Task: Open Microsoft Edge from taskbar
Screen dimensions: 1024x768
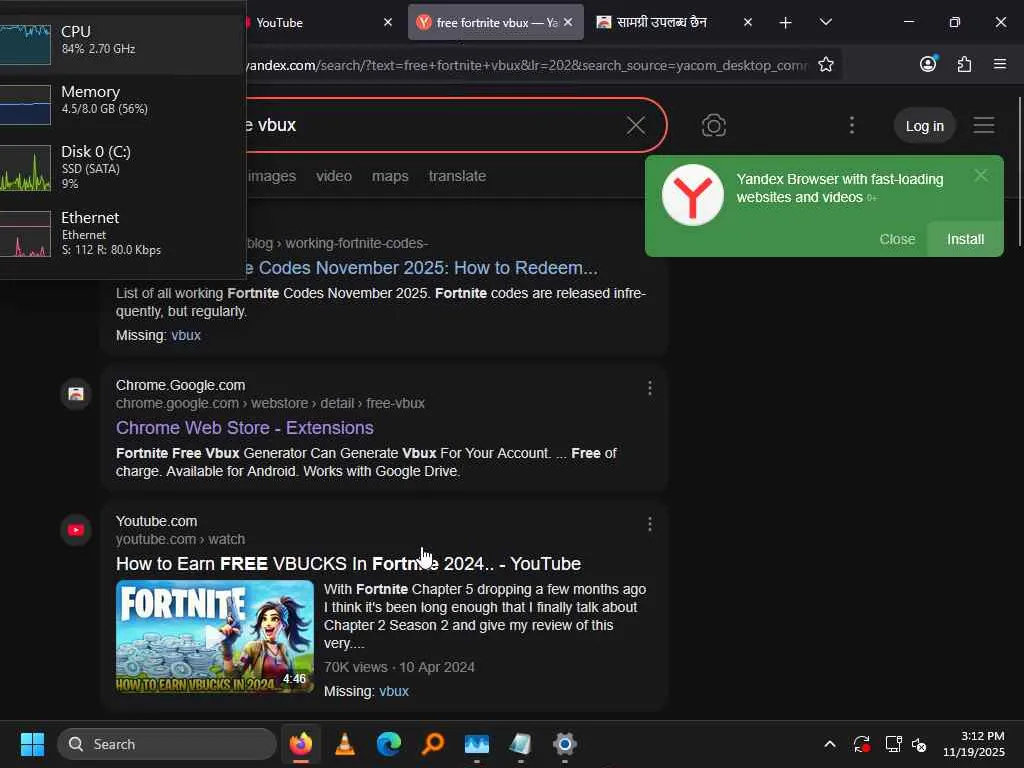Action: tap(389, 744)
